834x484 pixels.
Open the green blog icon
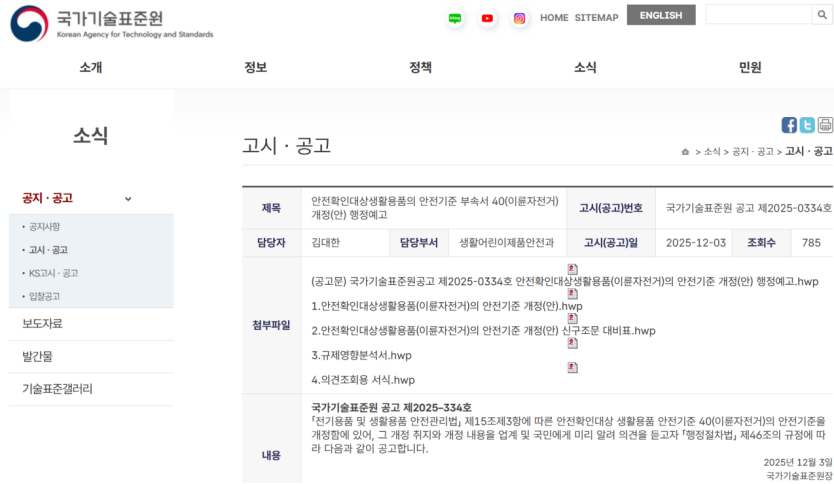tap(455, 18)
